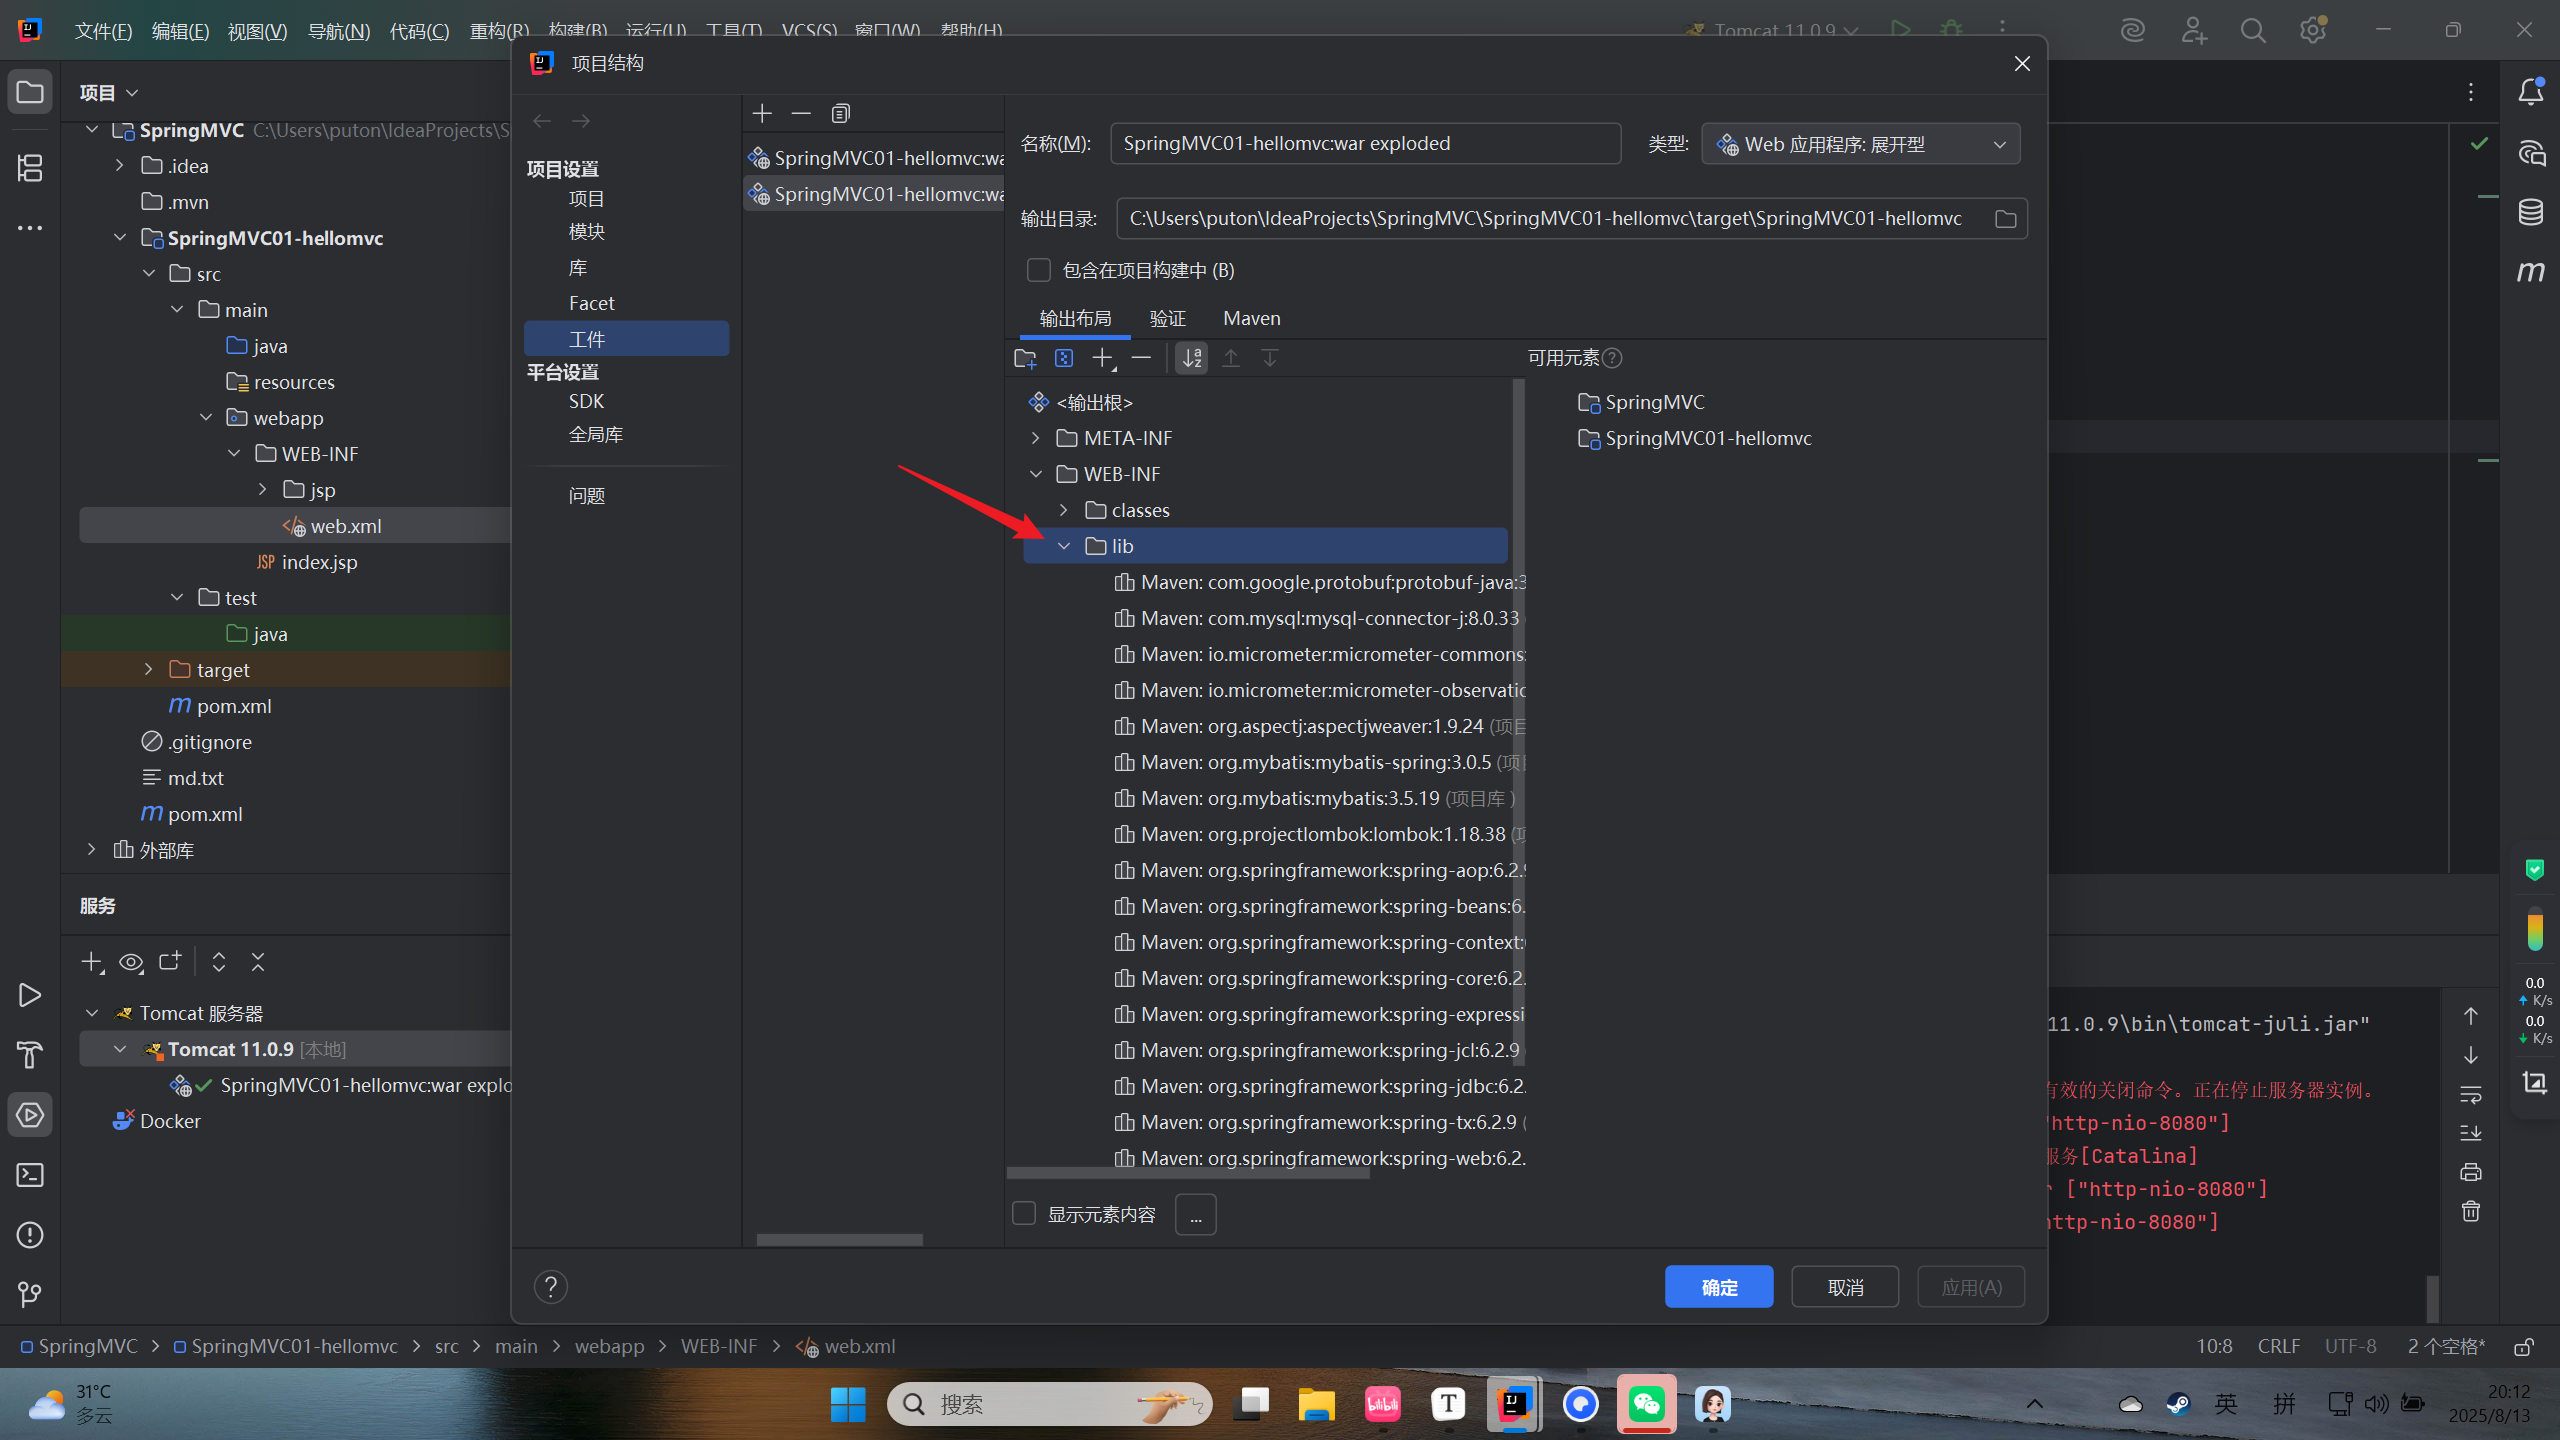Click the ellipsis button beside 显示元素内容
Image resolution: width=2560 pixels, height=1440 pixels.
pos(1195,1215)
